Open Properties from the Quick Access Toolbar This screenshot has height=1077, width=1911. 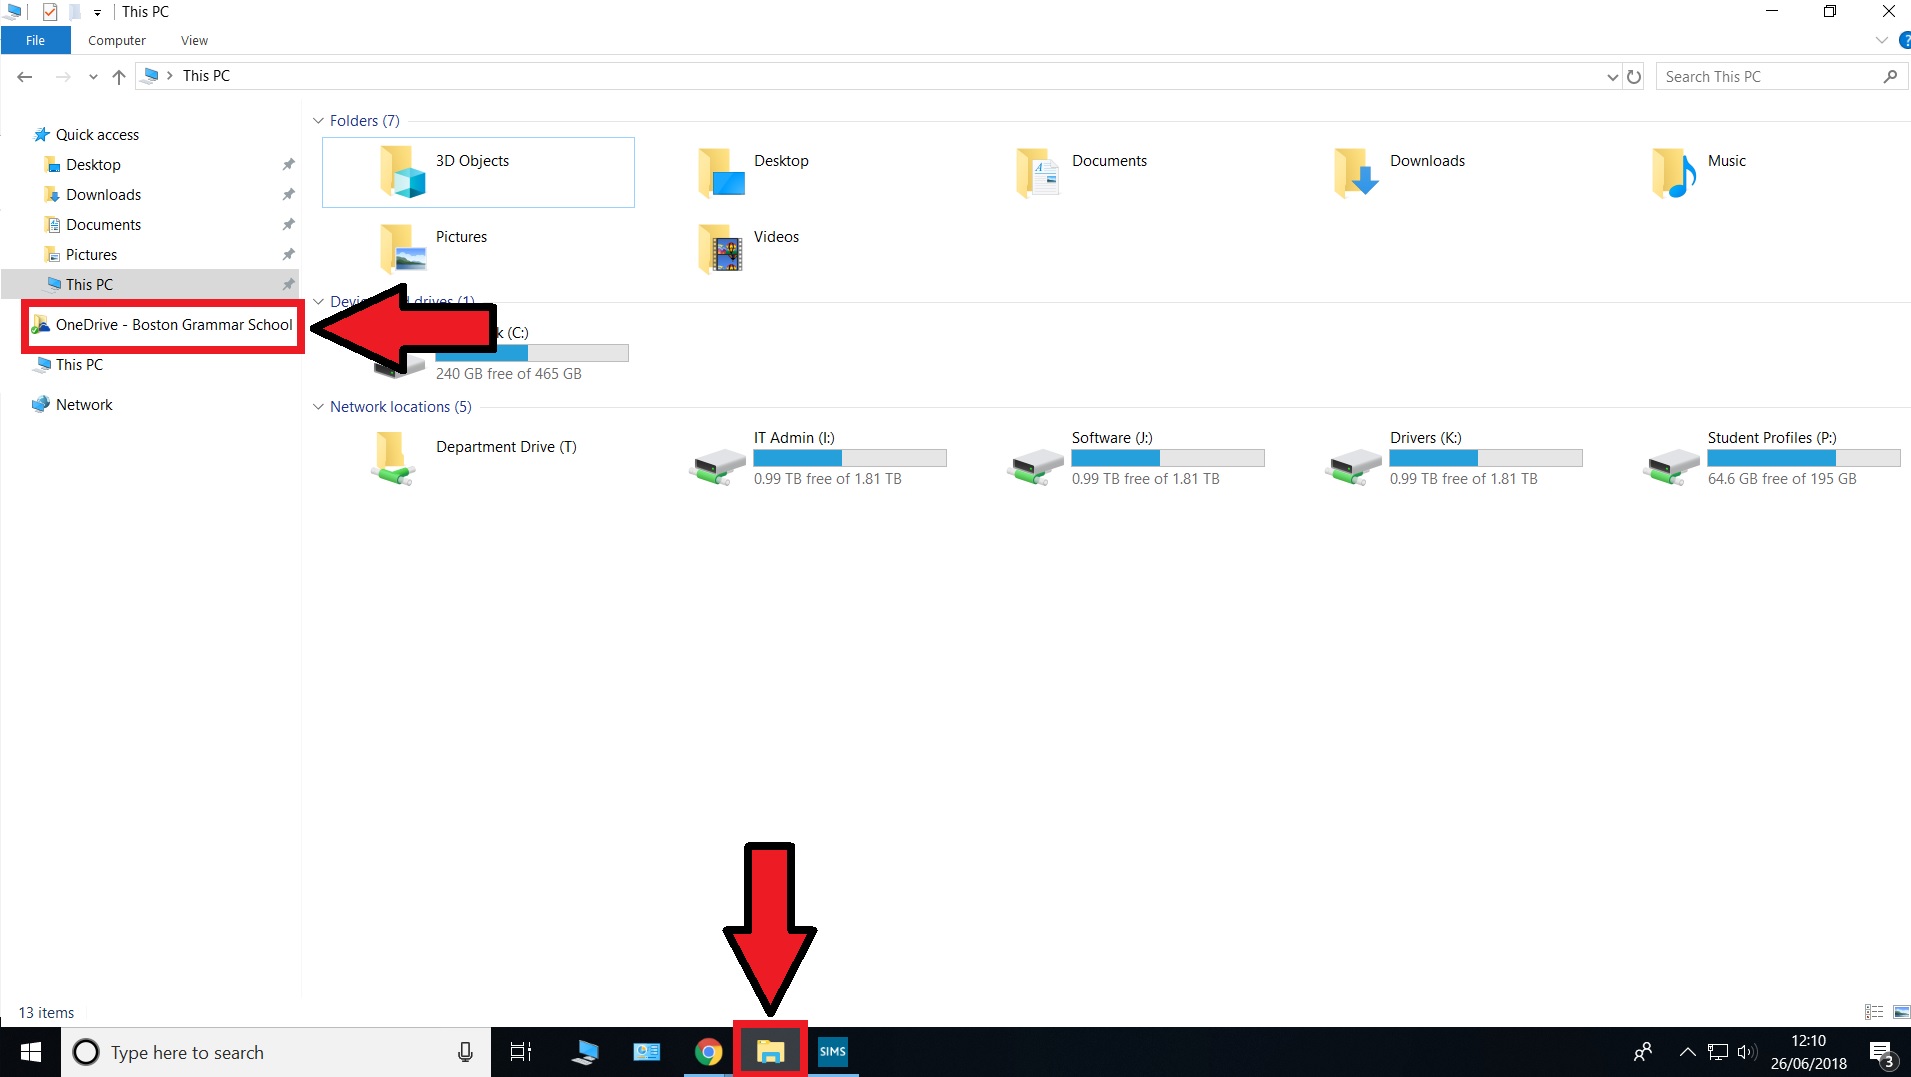click(50, 11)
